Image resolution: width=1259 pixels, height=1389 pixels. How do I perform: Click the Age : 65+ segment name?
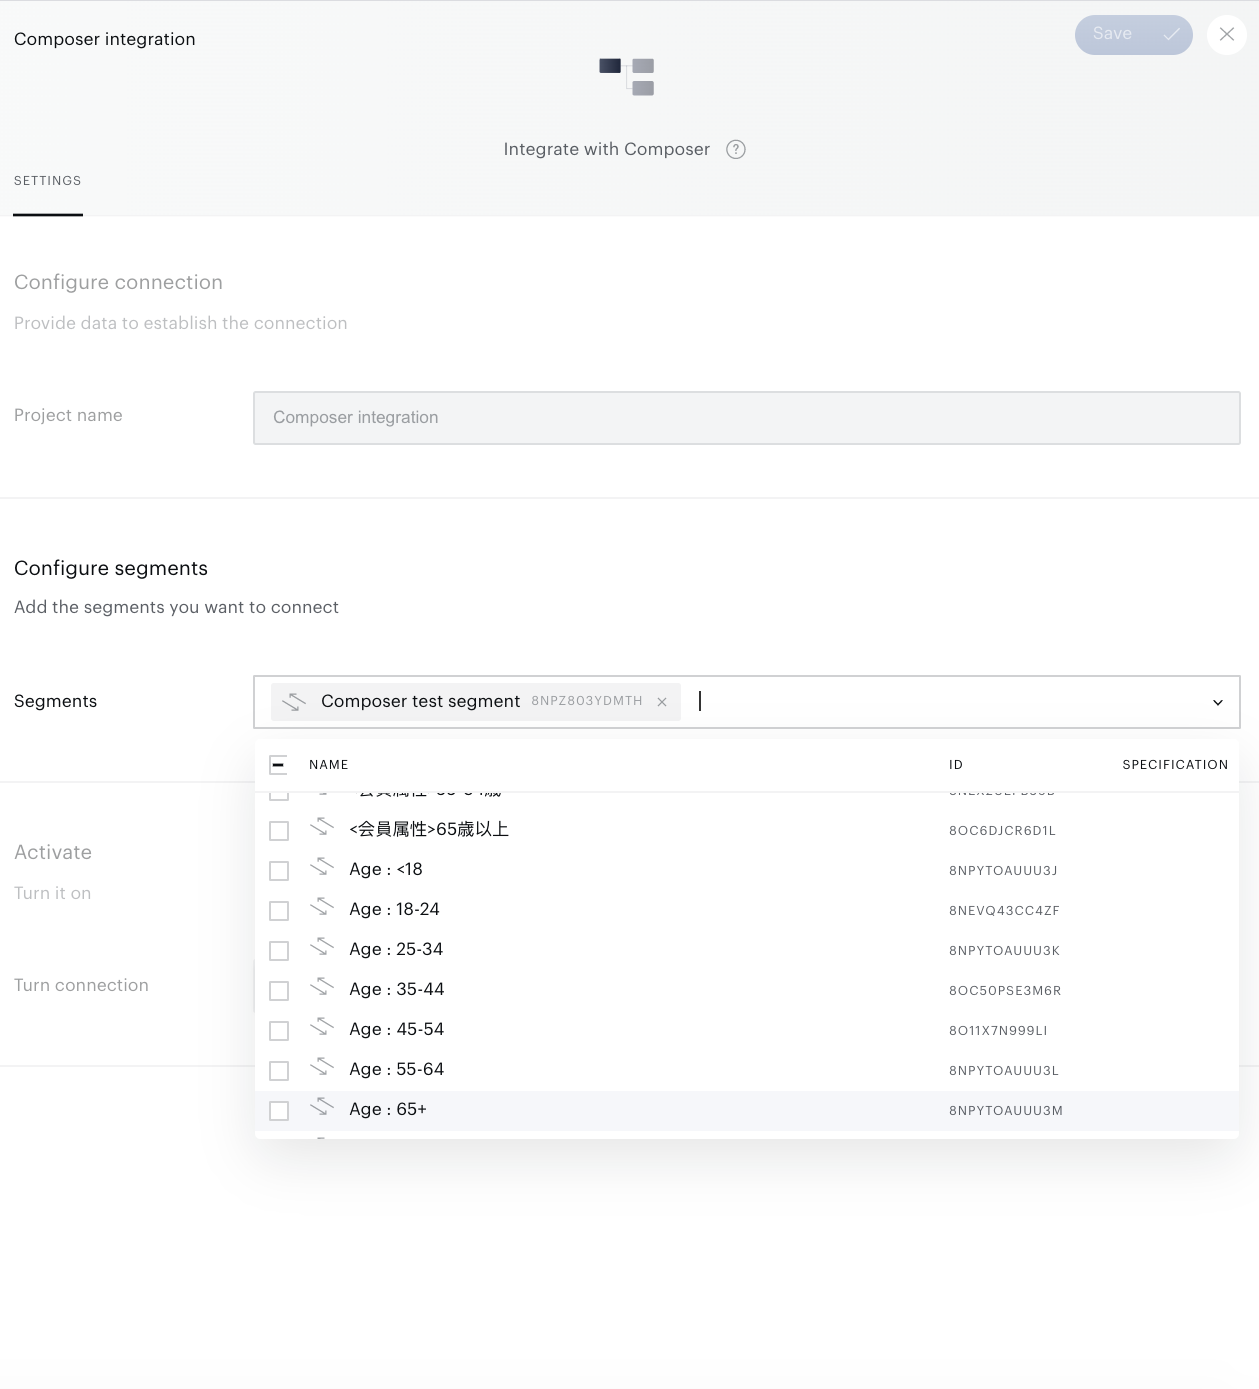click(x=388, y=1110)
